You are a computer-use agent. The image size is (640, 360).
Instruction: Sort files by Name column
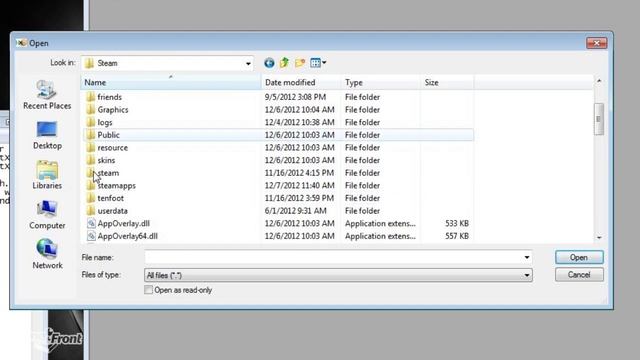point(171,82)
